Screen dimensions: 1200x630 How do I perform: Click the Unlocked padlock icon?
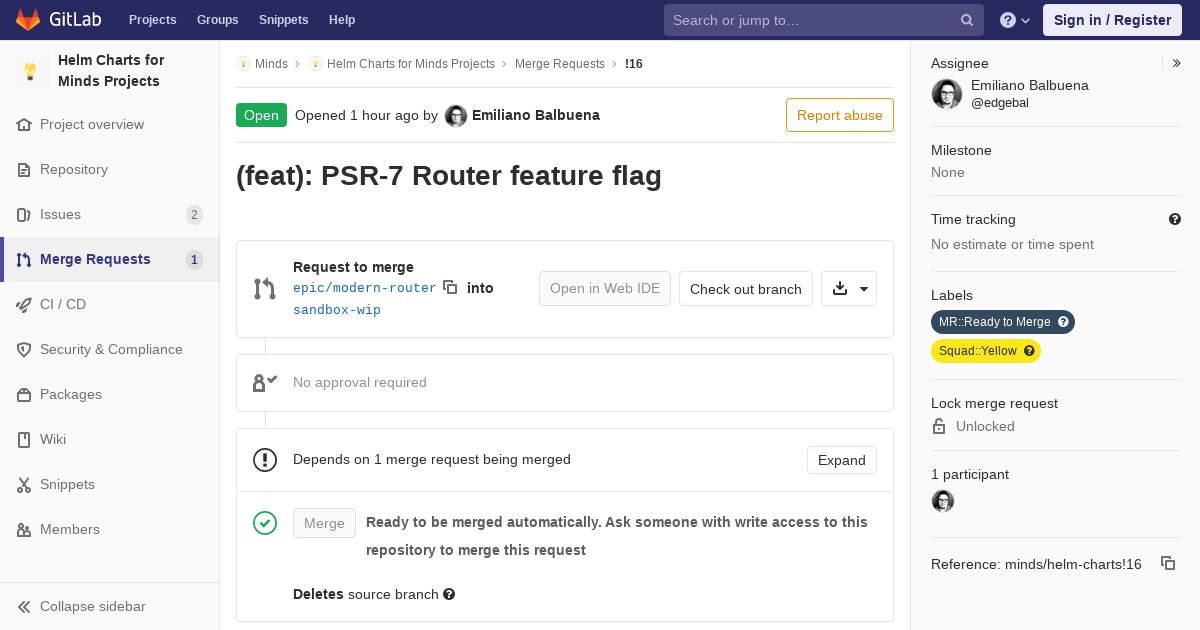coord(939,426)
